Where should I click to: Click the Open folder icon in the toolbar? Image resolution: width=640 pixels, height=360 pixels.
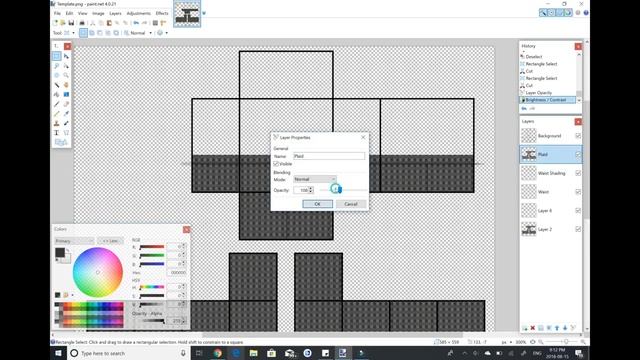pos(63,23)
